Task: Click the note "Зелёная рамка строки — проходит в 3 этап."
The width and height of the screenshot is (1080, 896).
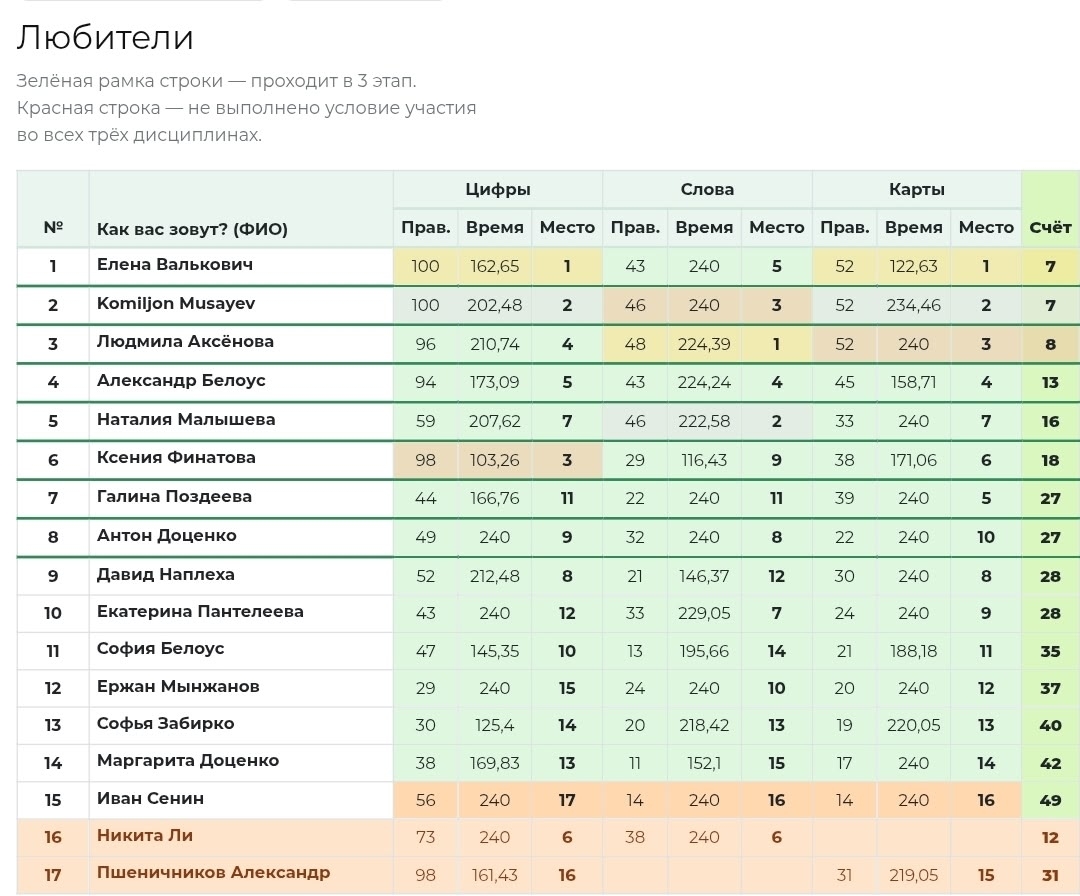Action: click(216, 81)
